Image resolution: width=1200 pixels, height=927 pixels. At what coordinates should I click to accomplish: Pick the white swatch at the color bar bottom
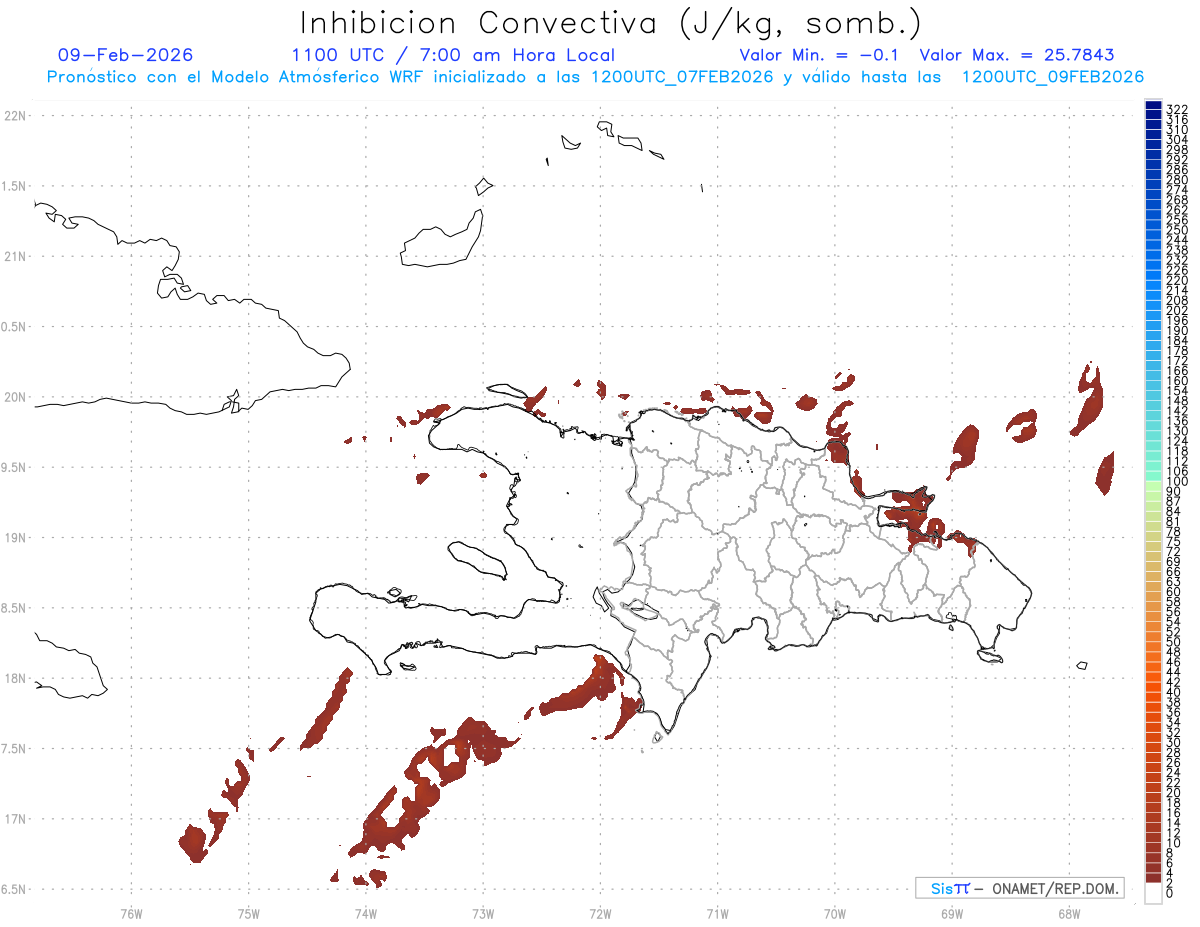coord(1153,893)
